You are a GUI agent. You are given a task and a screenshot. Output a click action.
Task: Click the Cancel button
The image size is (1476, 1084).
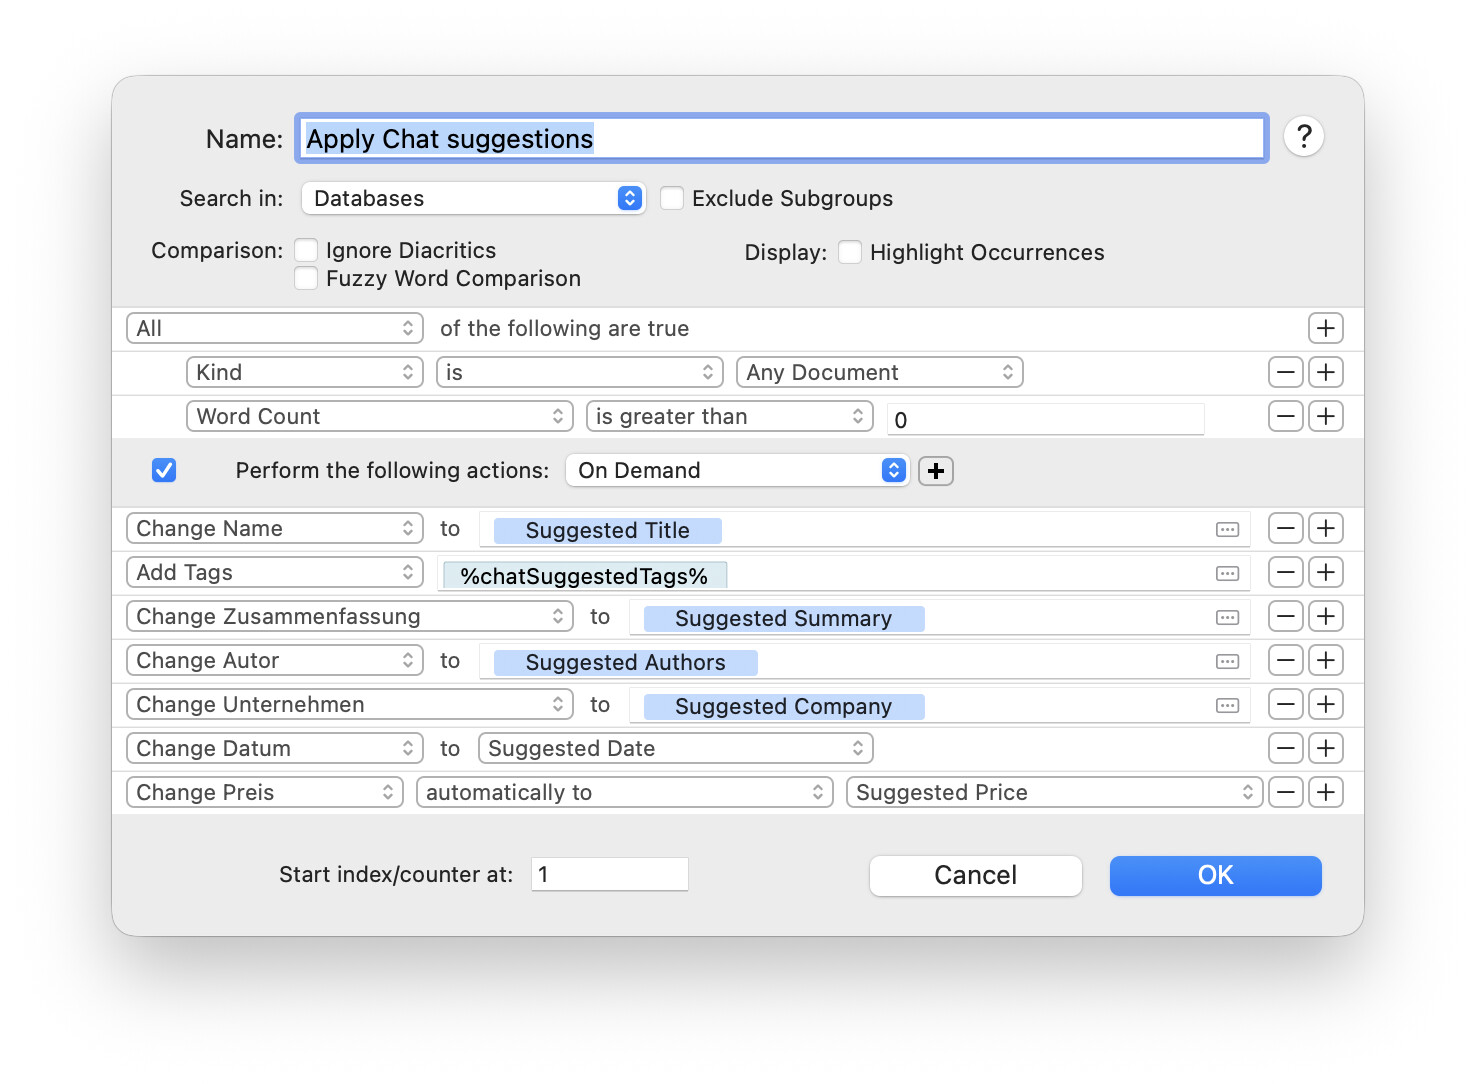coord(975,876)
